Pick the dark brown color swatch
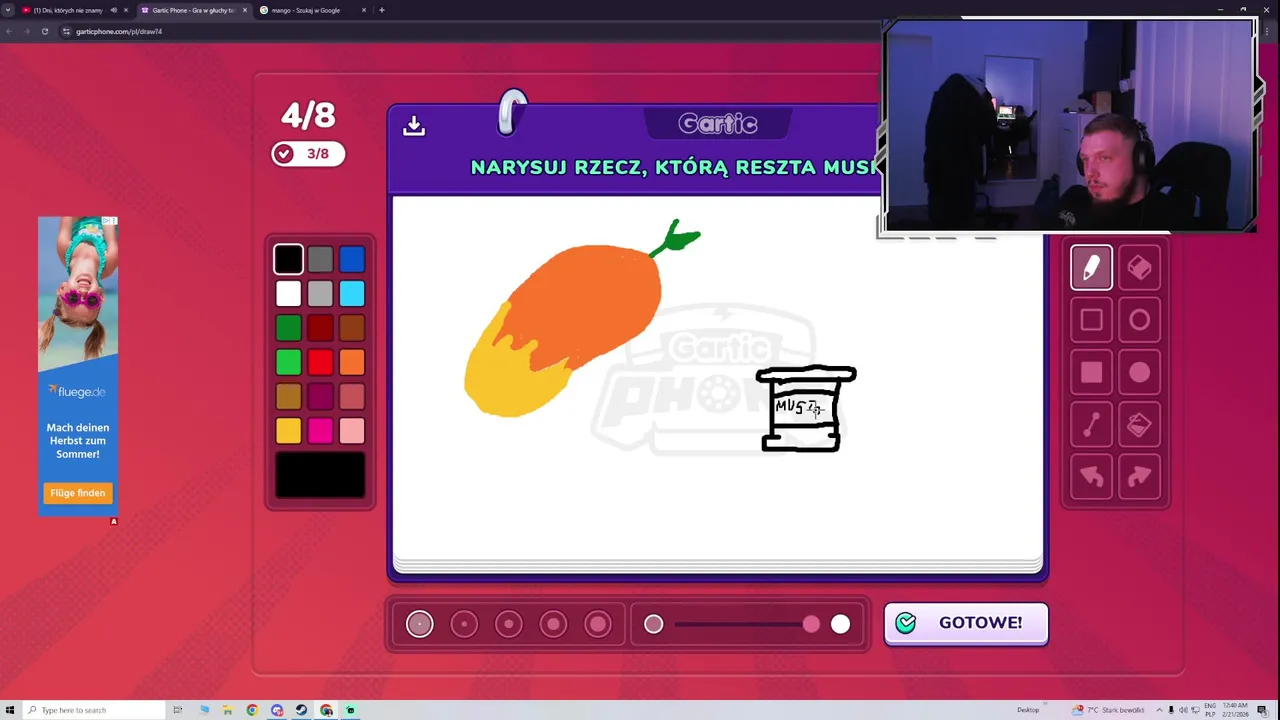1280x720 pixels. (x=352, y=328)
